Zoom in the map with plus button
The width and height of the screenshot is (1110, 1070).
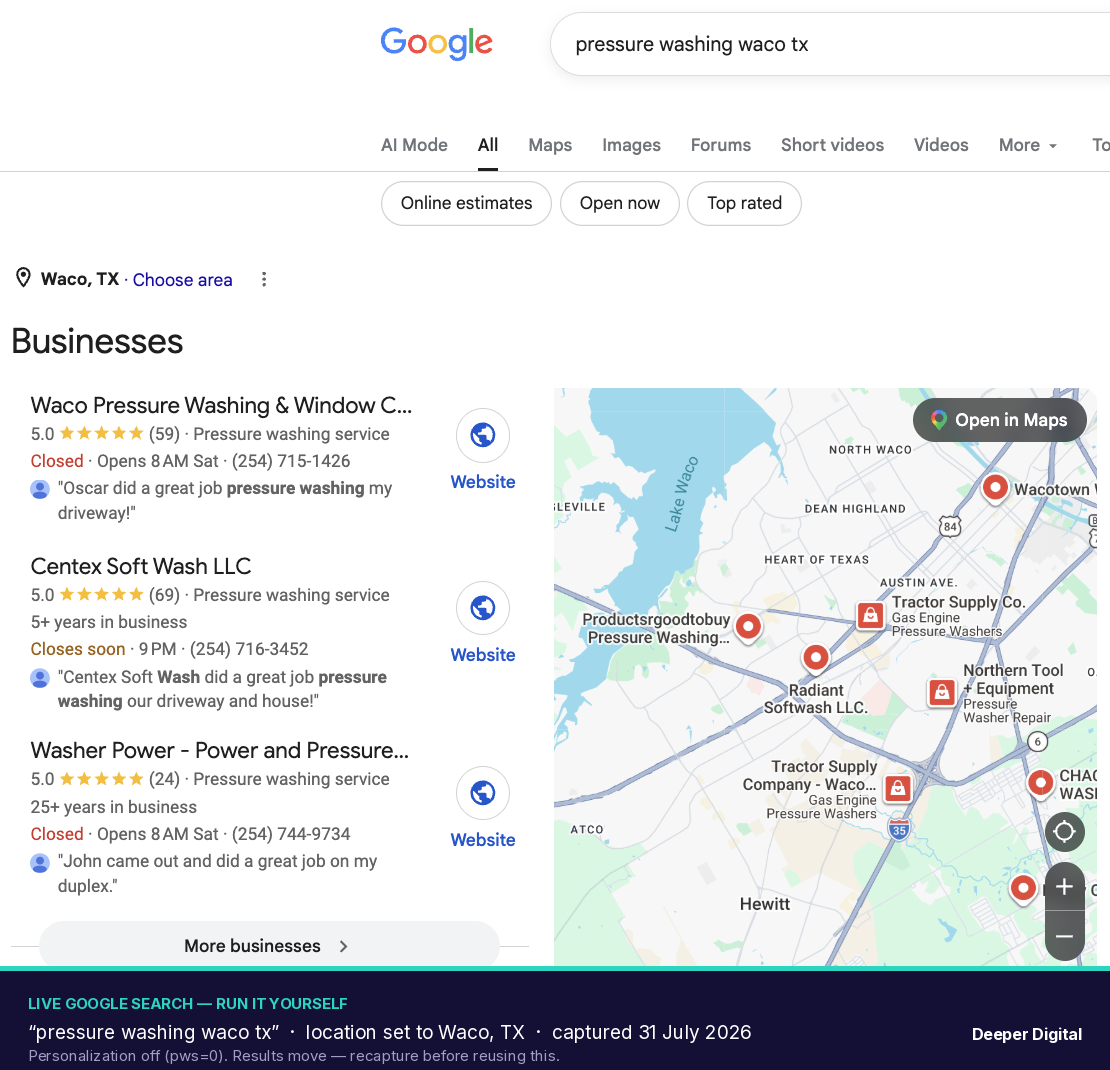(1064, 887)
